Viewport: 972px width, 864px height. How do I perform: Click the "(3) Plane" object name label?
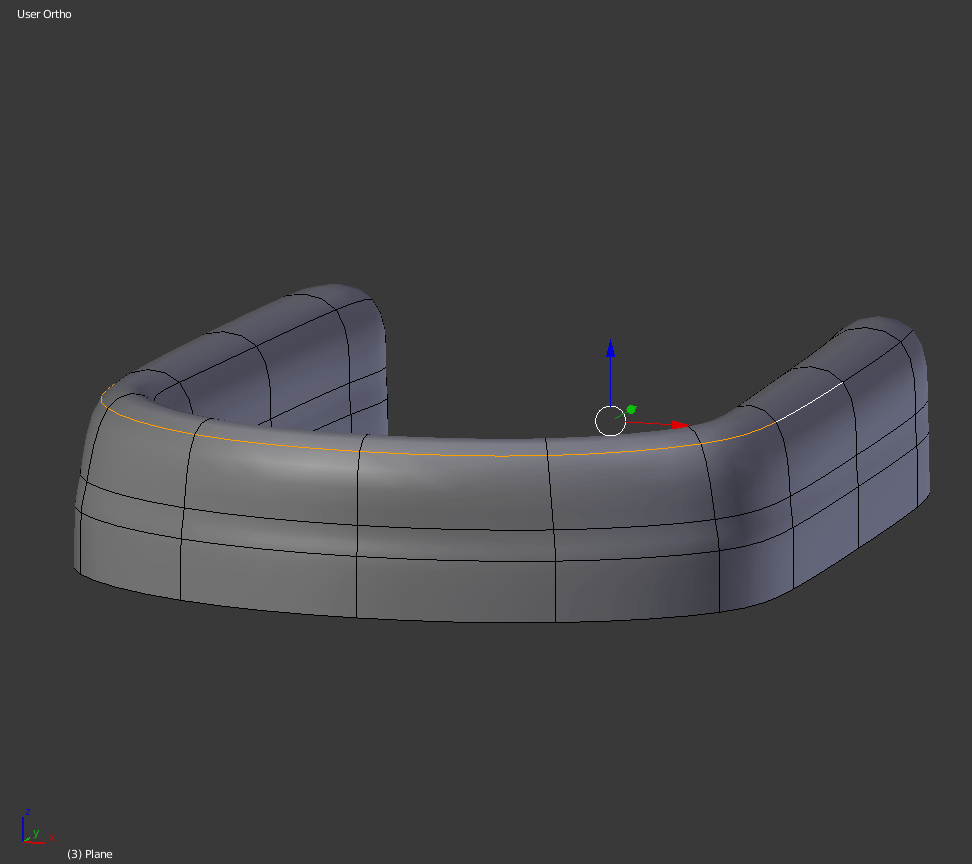click(x=89, y=854)
